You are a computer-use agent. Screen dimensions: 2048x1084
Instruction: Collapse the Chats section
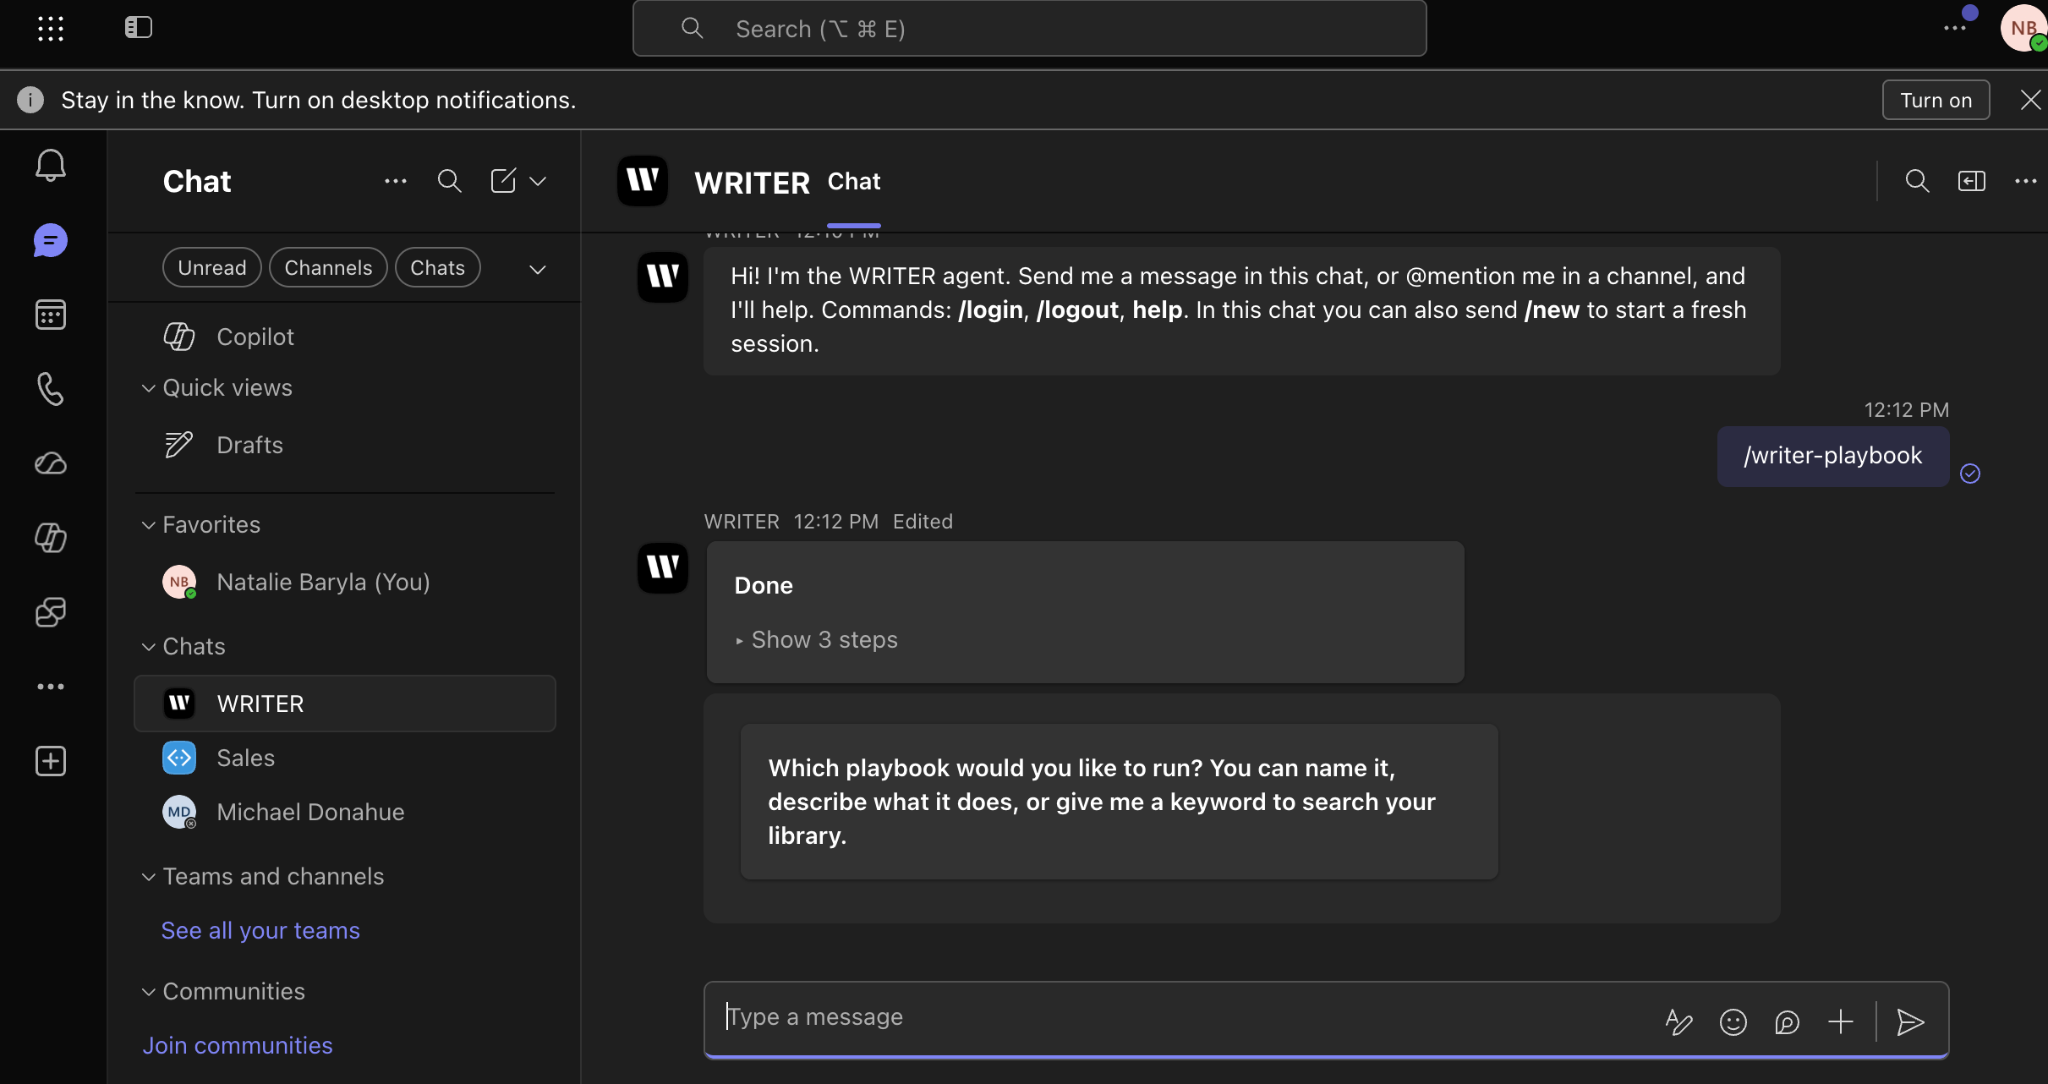coord(148,647)
